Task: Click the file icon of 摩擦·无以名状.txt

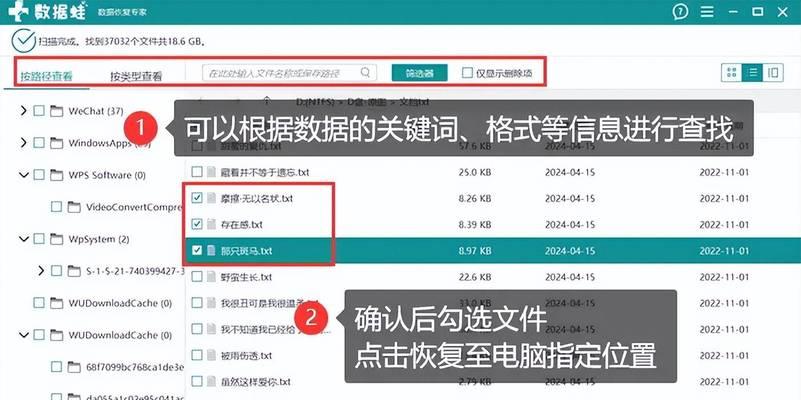Action: point(211,198)
